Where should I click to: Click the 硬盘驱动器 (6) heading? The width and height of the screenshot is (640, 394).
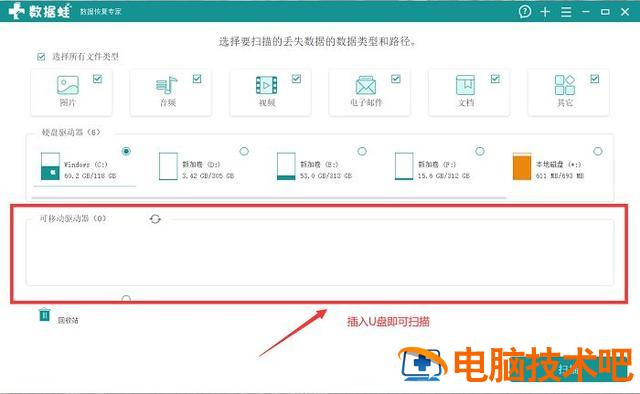71,132
